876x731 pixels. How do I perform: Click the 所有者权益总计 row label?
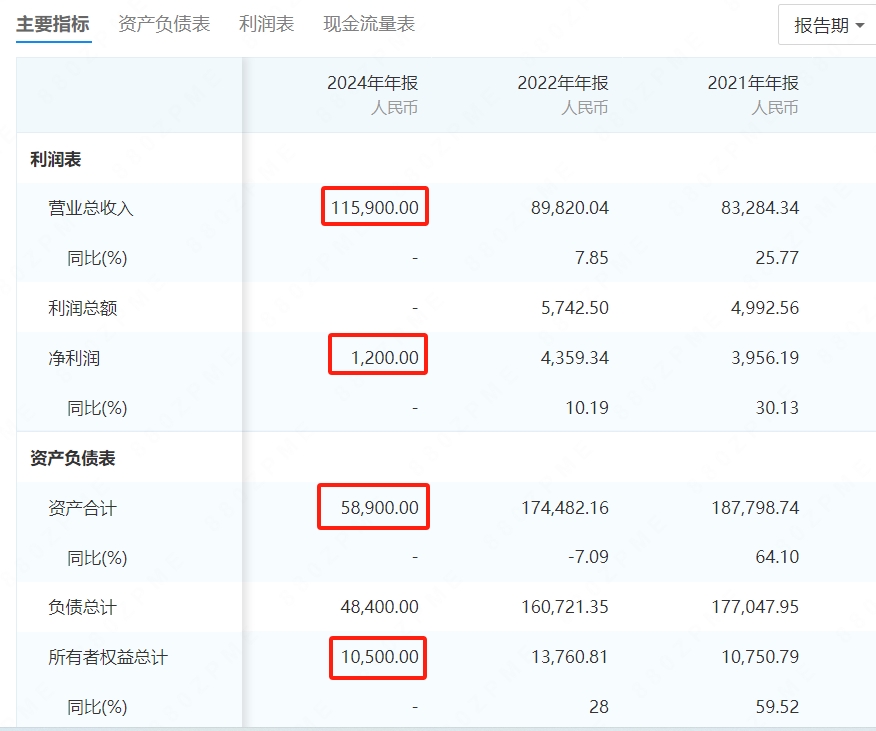(x=108, y=657)
